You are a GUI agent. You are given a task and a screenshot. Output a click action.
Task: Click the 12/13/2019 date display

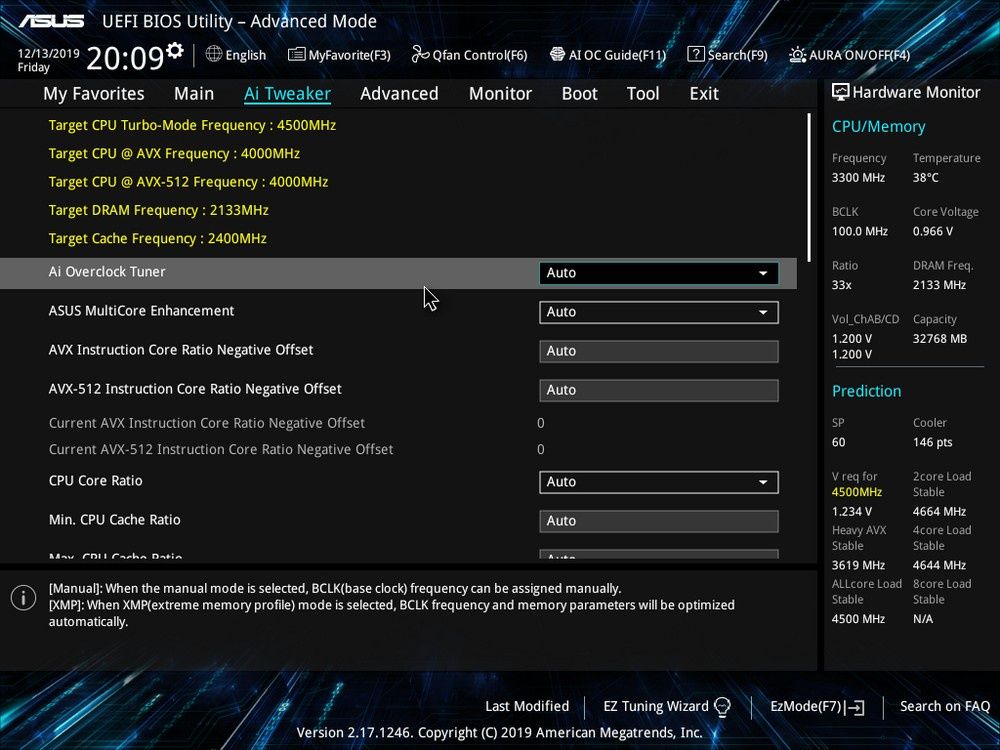[48, 54]
